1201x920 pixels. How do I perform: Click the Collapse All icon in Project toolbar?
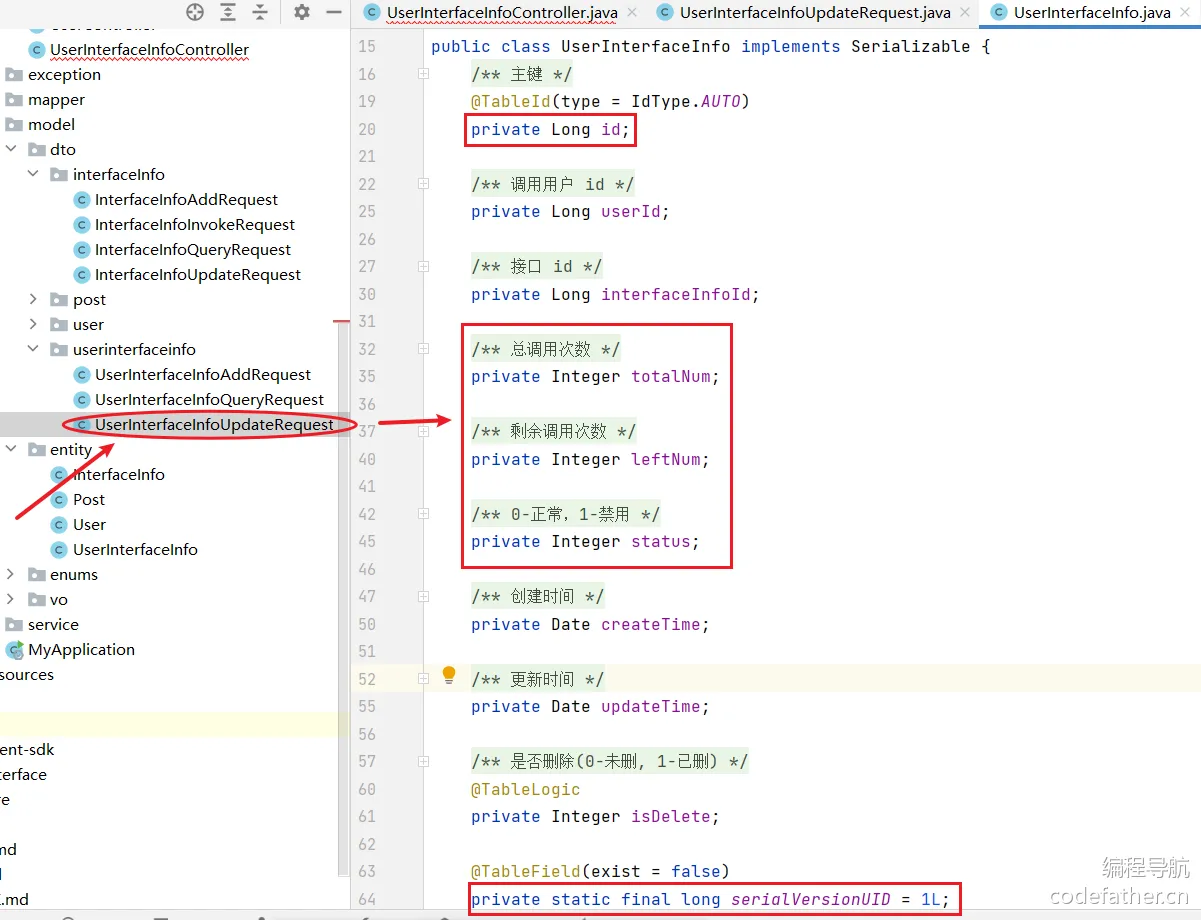(260, 12)
